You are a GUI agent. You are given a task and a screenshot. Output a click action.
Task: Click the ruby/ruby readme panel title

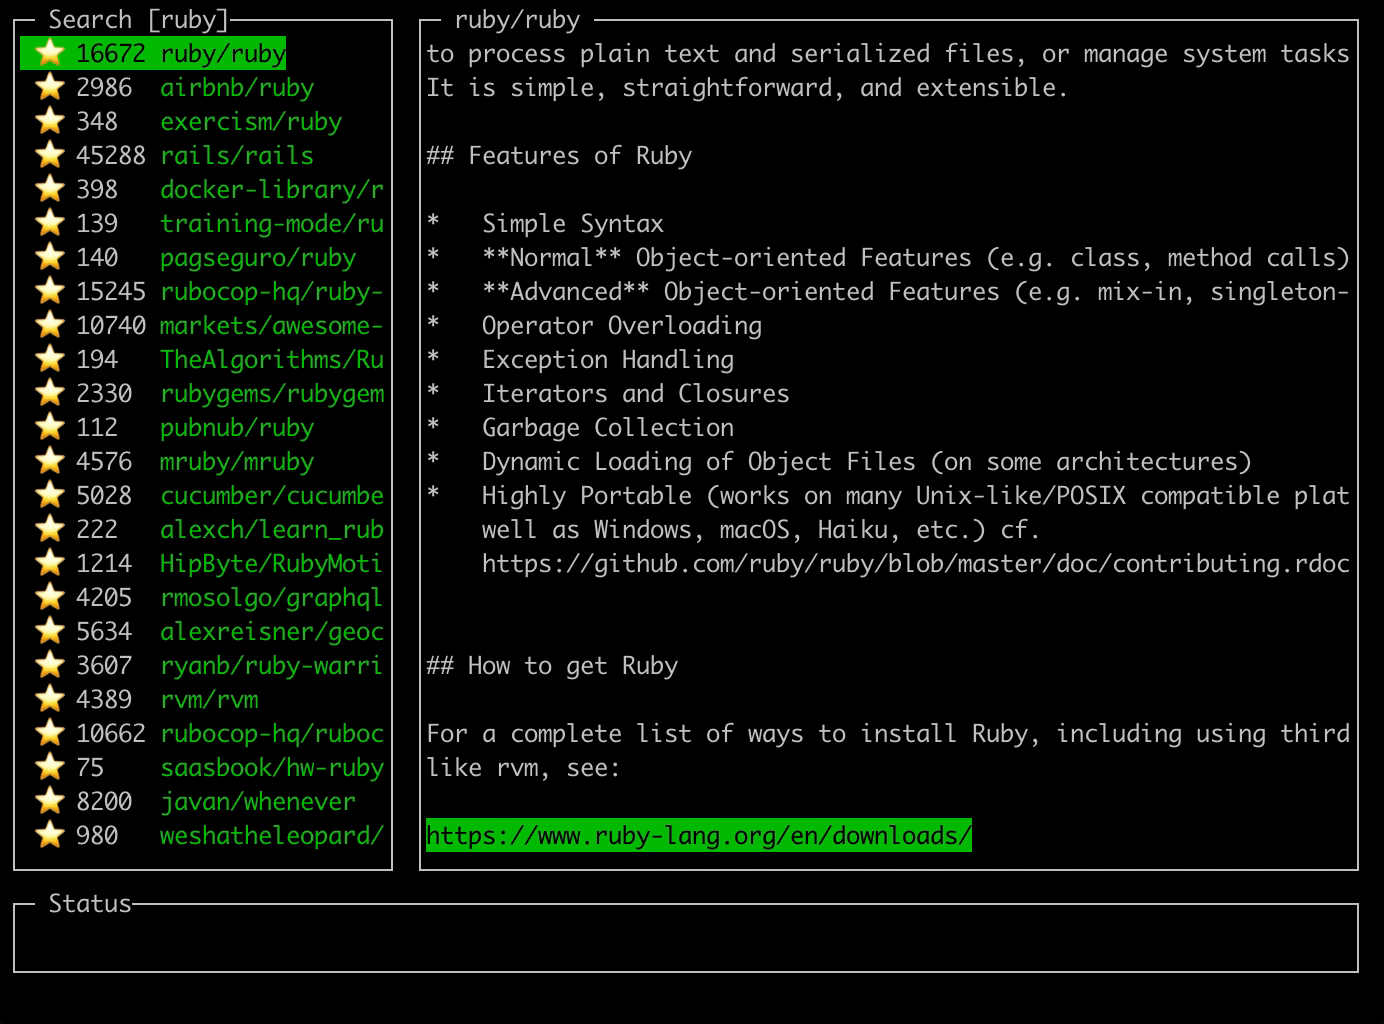tap(517, 19)
